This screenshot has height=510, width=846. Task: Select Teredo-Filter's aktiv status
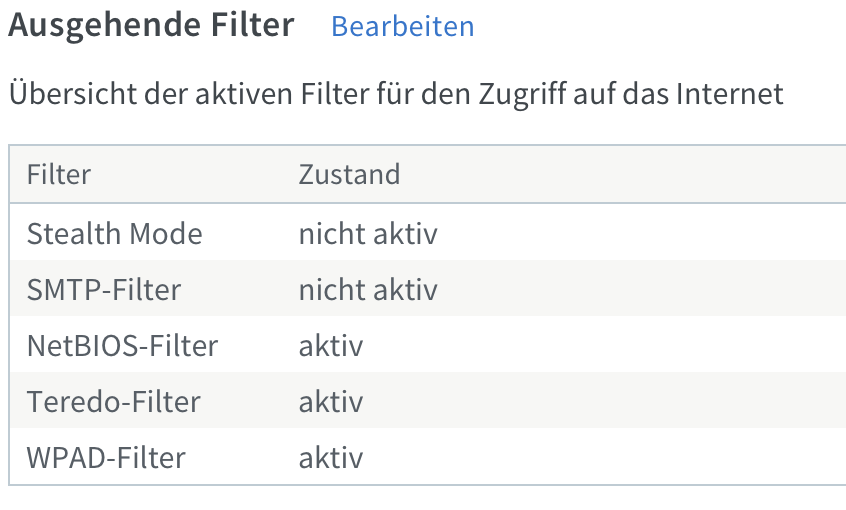click(331, 402)
